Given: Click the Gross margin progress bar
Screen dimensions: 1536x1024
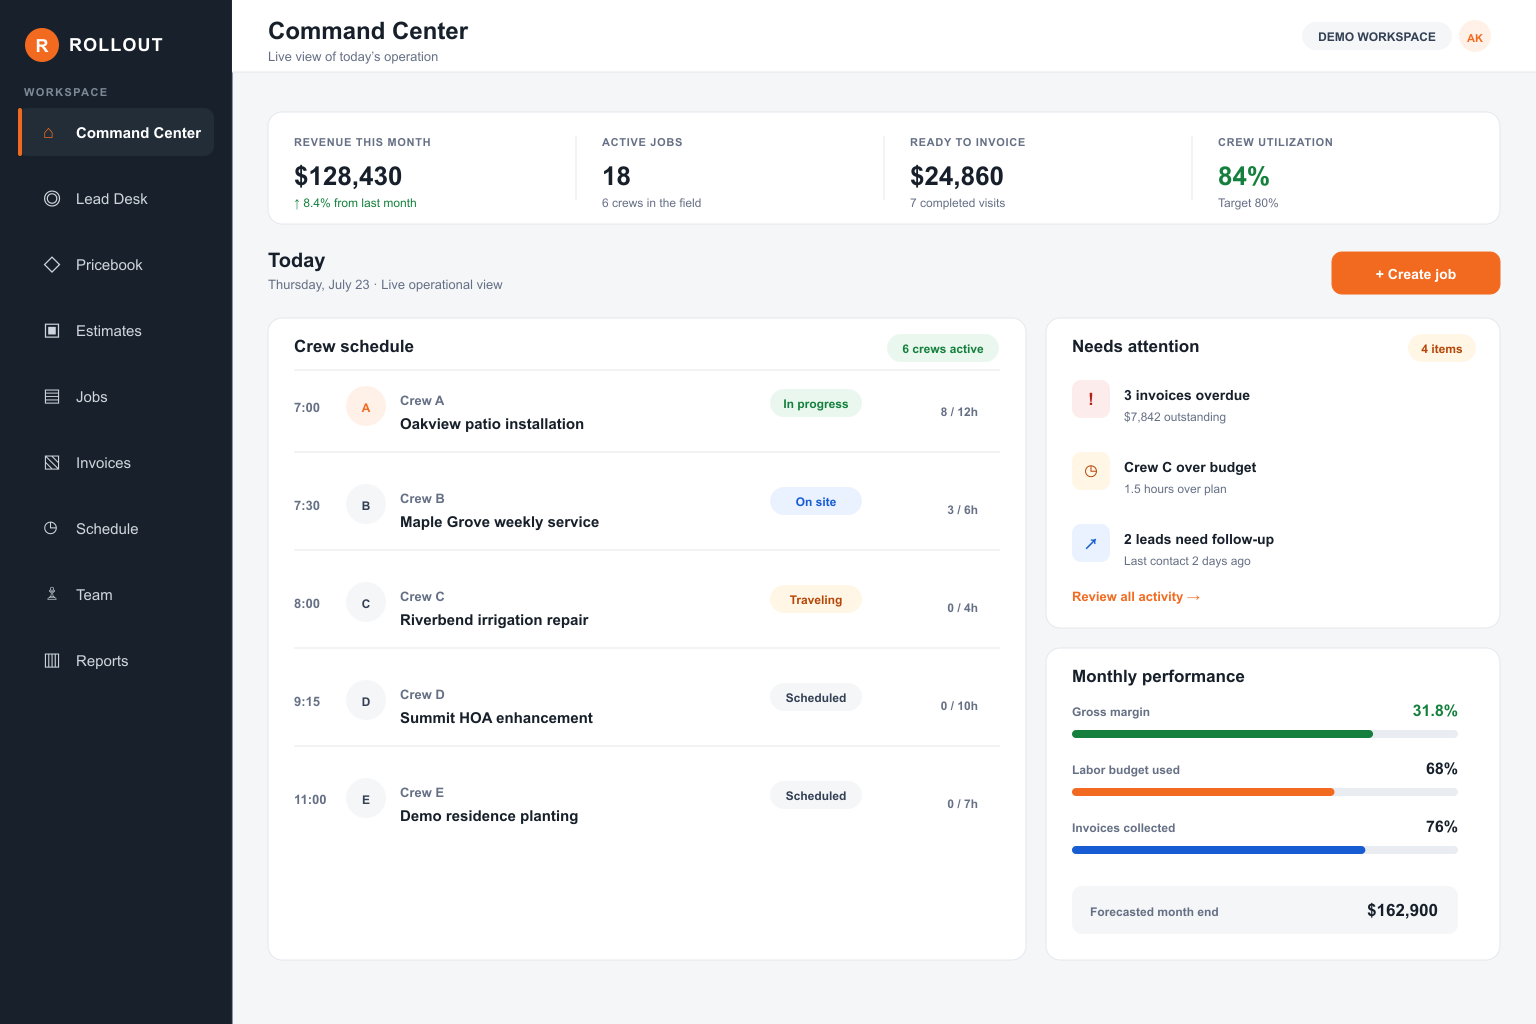Looking at the screenshot, I should [1264, 734].
